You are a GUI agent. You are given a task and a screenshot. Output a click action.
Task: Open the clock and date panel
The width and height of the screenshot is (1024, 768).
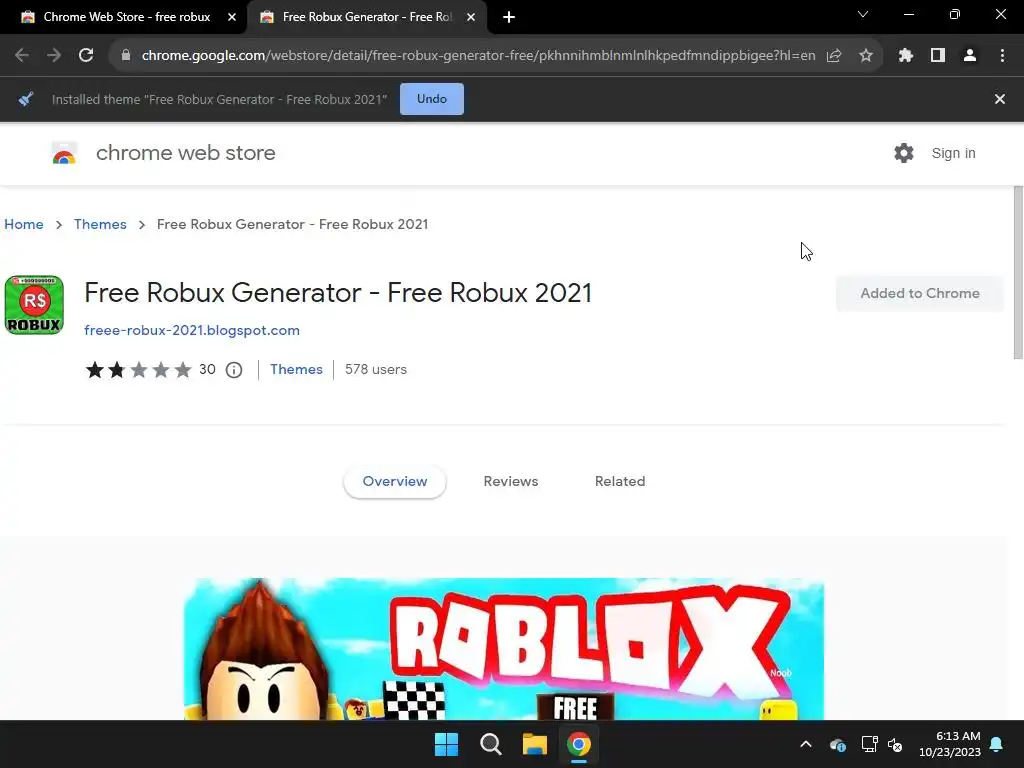pyautogui.click(x=950, y=744)
